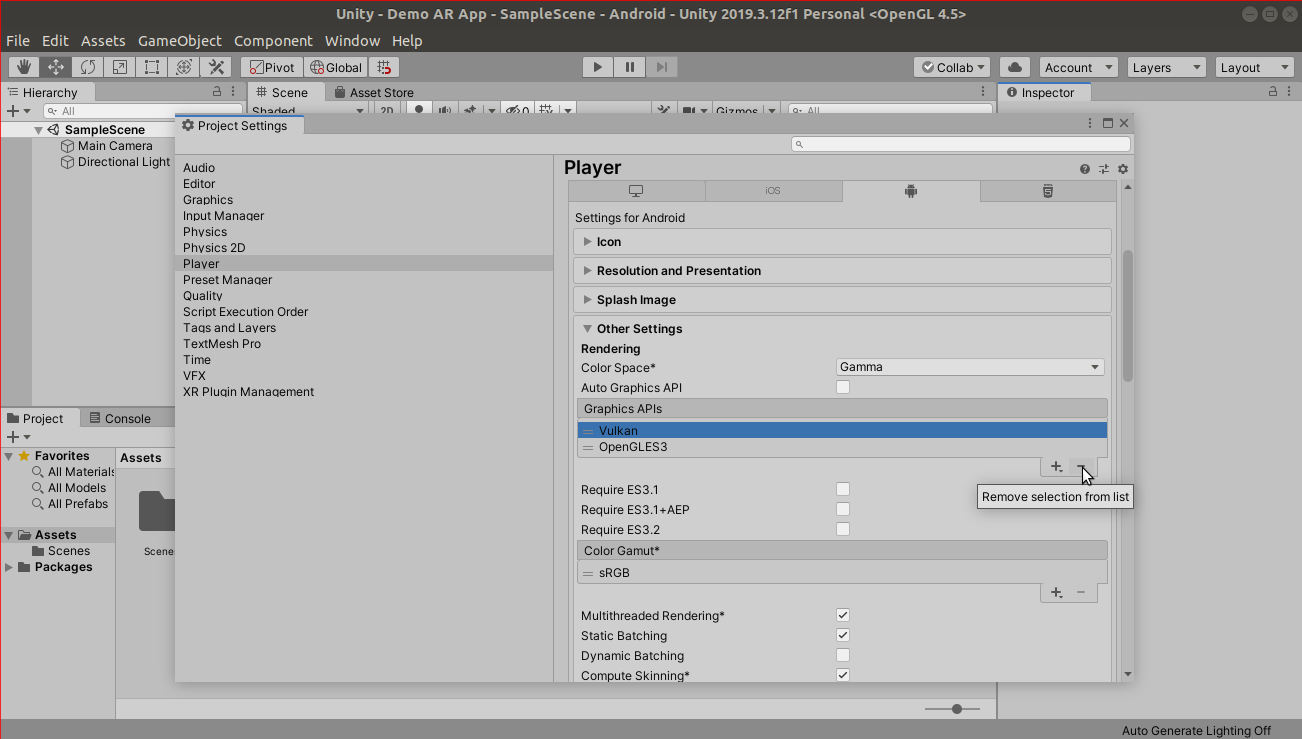This screenshot has width=1302, height=739.
Task: Open the Layers dropdown
Action: [1166, 67]
